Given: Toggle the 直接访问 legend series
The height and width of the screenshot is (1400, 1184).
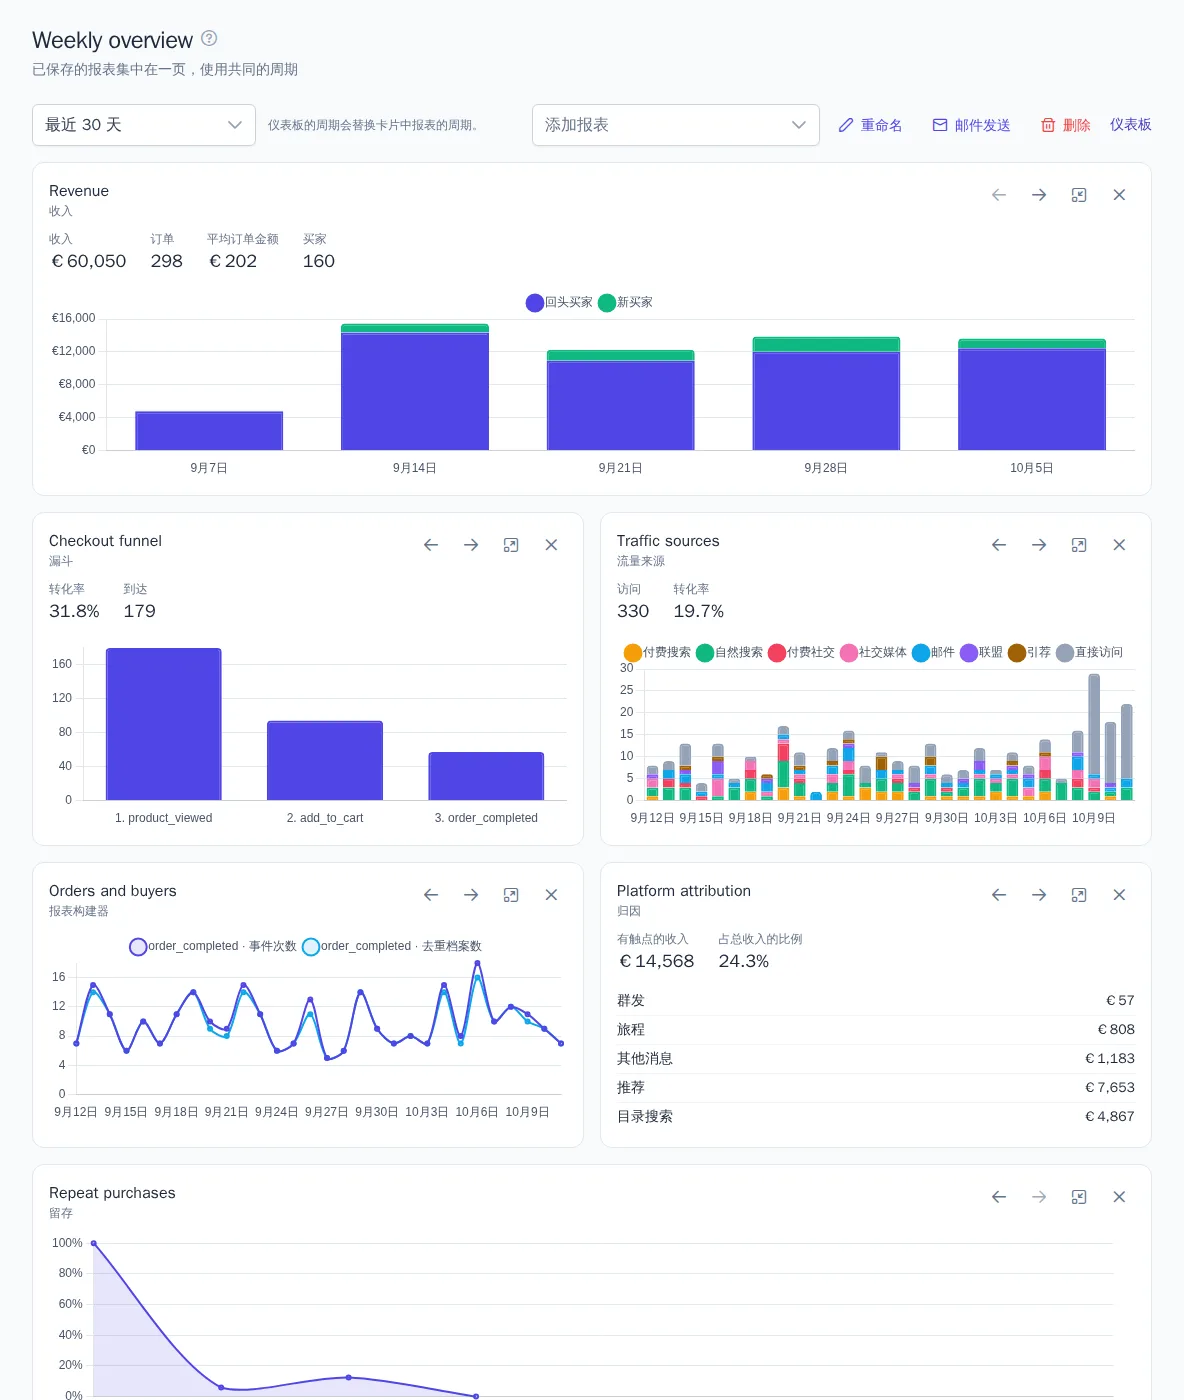Looking at the screenshot, I should (x=1089, y=653).
